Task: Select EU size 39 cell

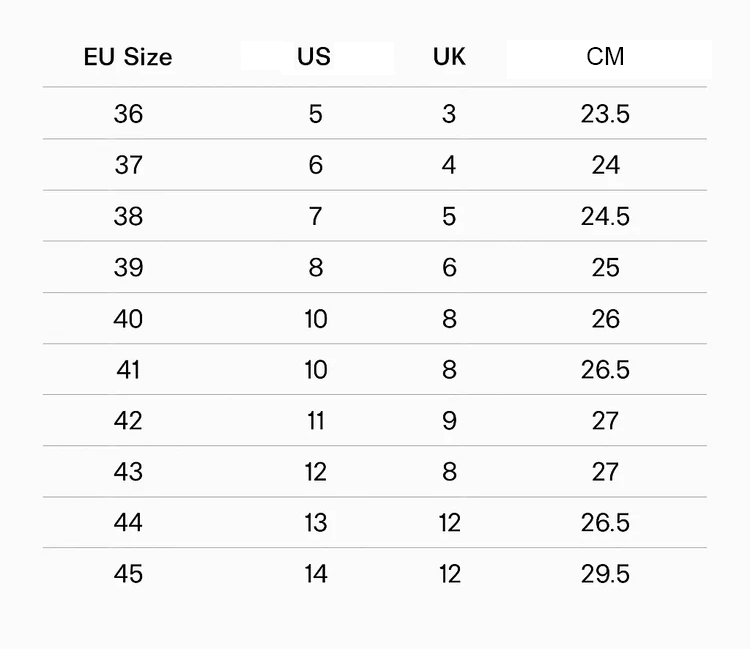Action: click(x=128, y=267)
